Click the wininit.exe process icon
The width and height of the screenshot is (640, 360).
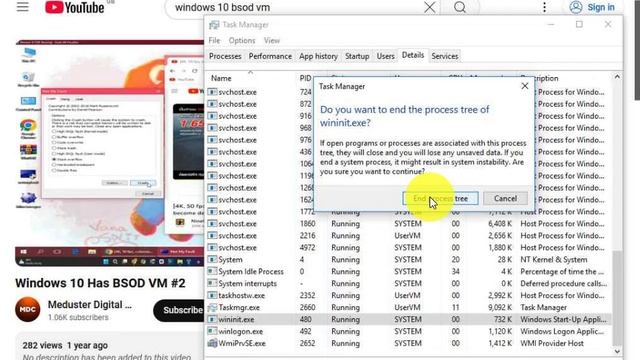pyautogui.click(x=212, y=319)
